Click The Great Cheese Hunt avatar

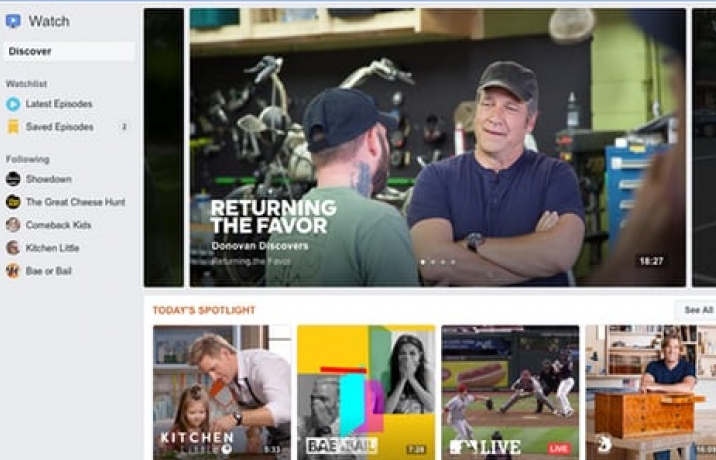tap(13, 202)
